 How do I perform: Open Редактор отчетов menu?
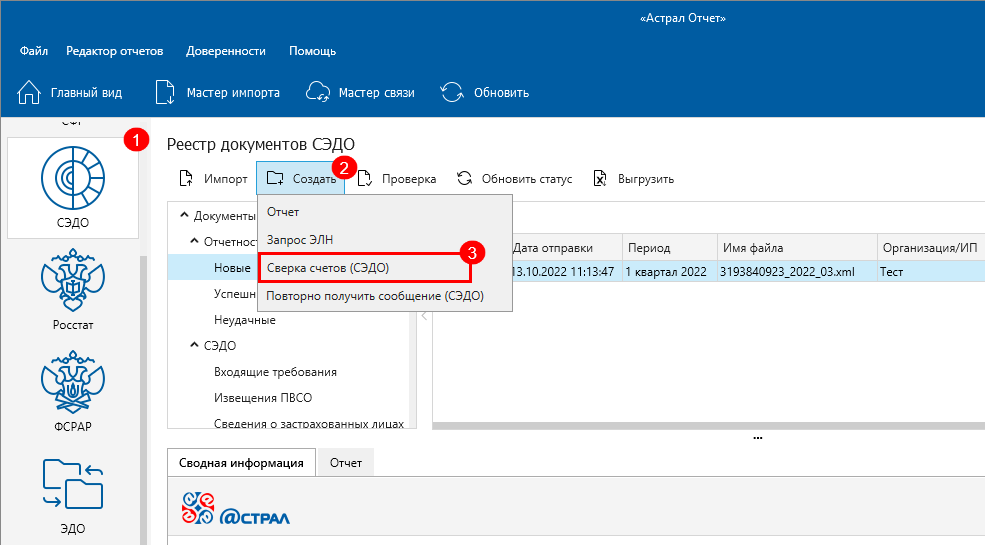114,51
